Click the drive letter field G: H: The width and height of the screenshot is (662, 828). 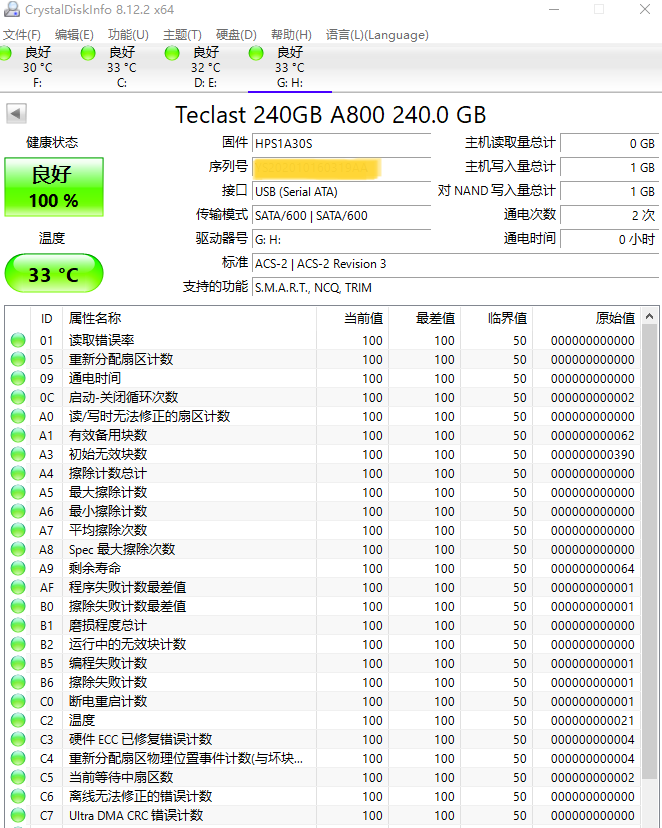point(341,240)
